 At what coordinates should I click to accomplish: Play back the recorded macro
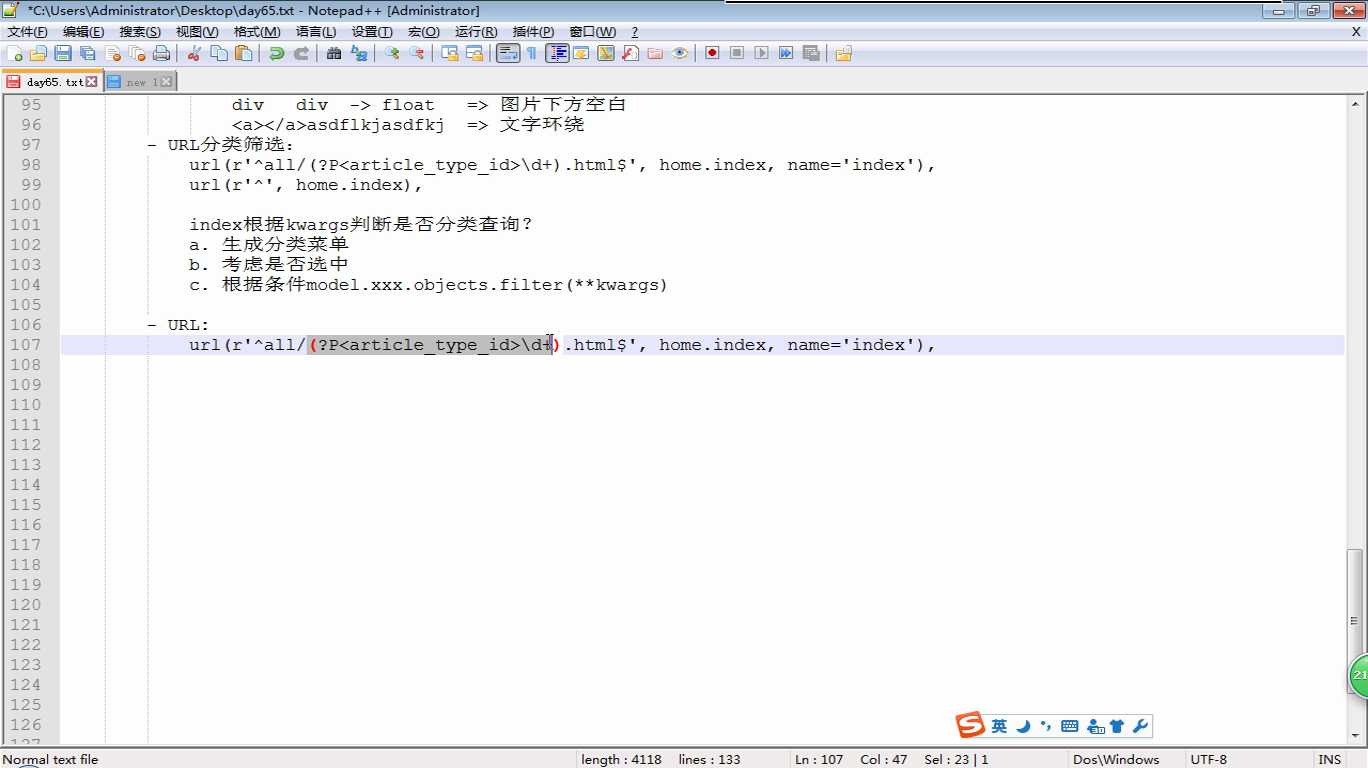761,53
